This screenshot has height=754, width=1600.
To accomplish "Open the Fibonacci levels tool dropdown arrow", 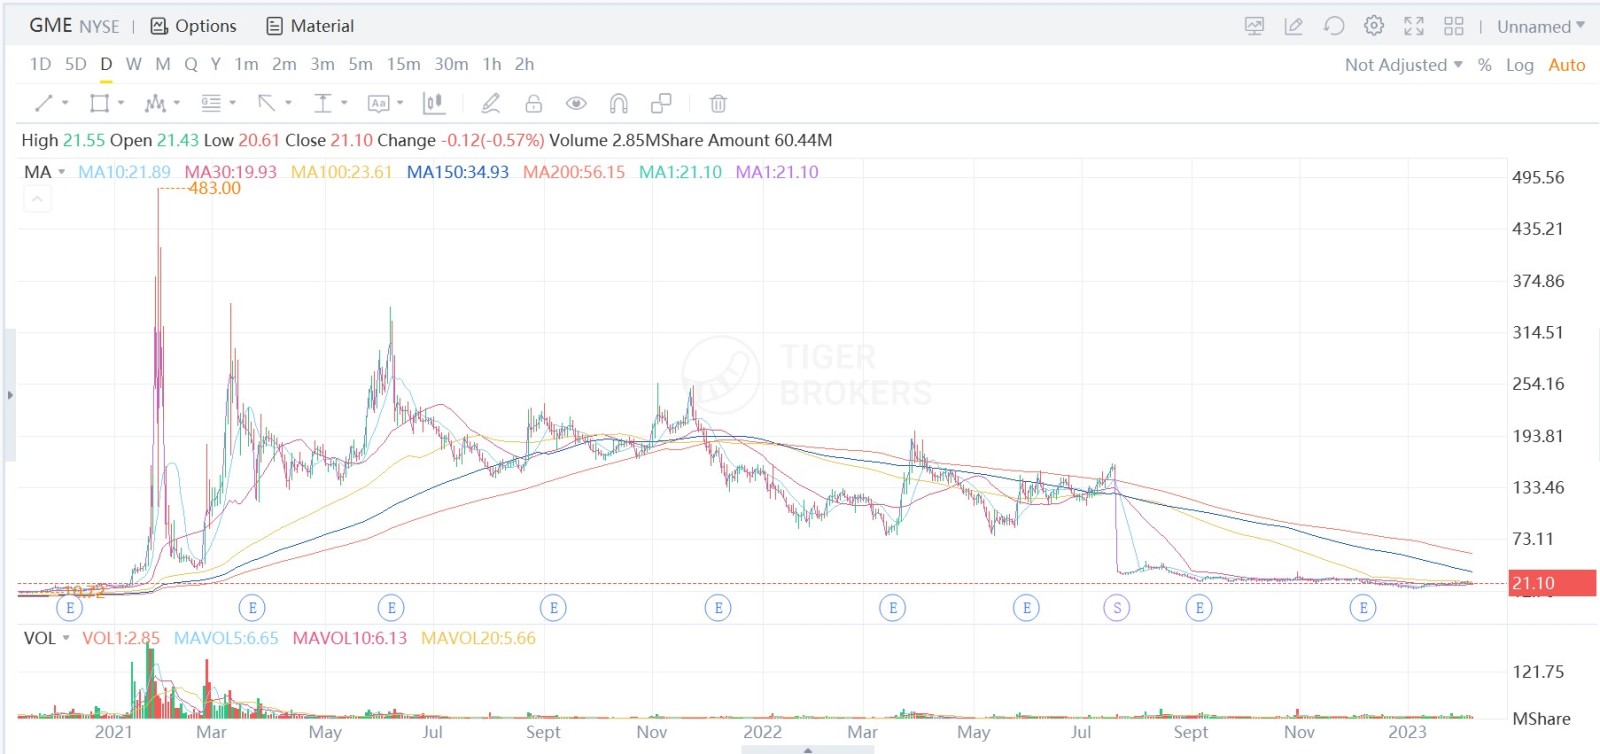I will coord(233,103).
